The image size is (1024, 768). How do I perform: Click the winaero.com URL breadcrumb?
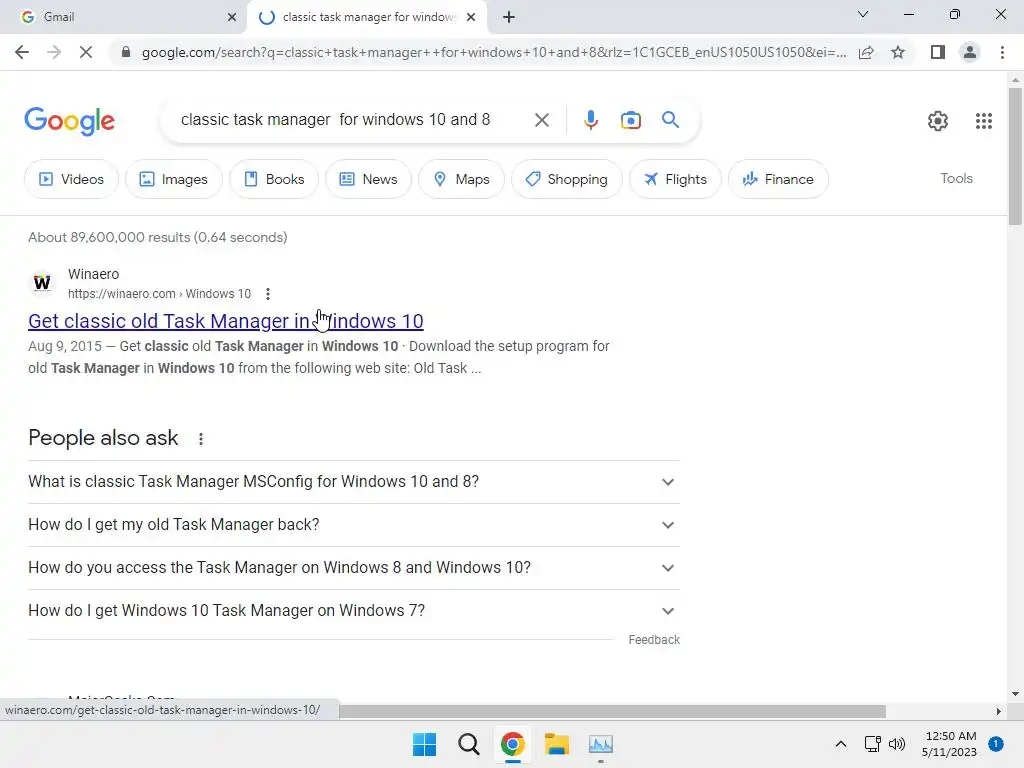(x=159, y=294)
